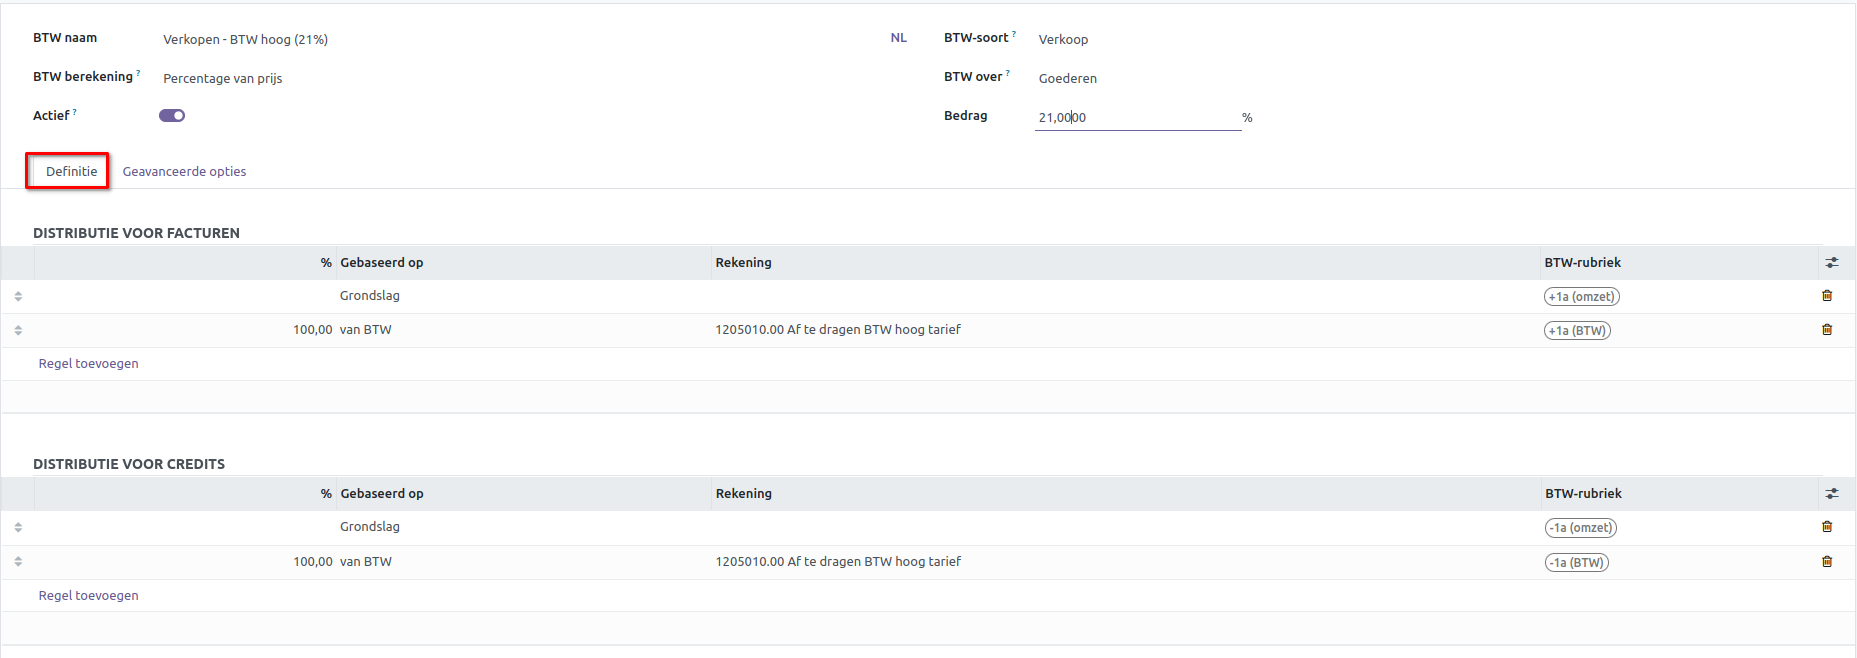This screenshot has height=658, width=1857.
Task: Delete the Grondslag line in invoices distribution
Action: click(1827, 296)
